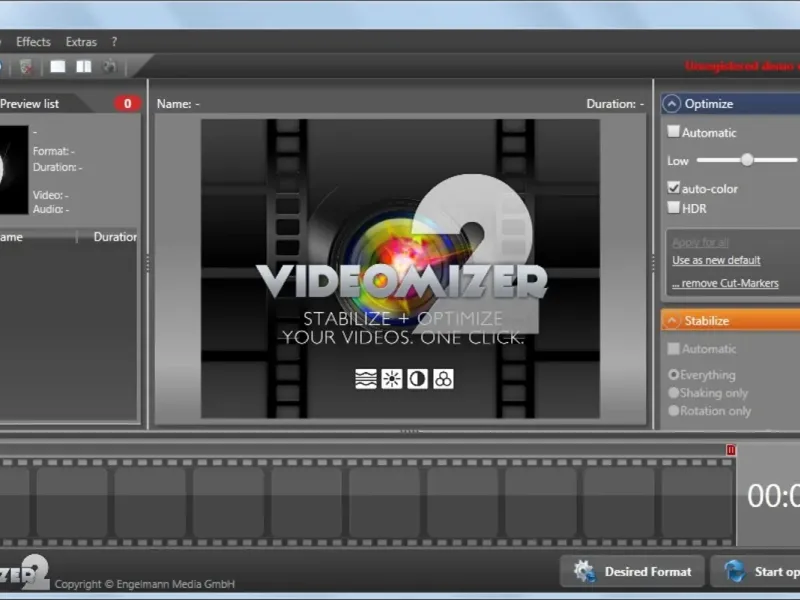Uncheck the auto-color checkbox
Image resolution: width=800 pixels, height=600 pixels.
pyautogui.click(x=673, y=187)
